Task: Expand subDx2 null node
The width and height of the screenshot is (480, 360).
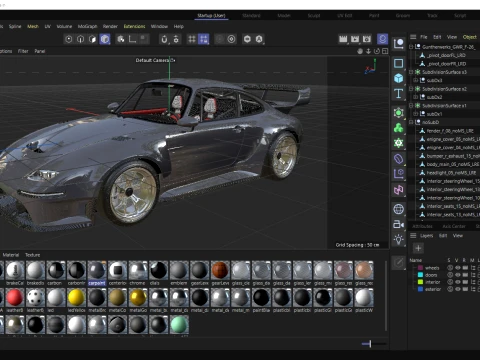Action: 416,97
